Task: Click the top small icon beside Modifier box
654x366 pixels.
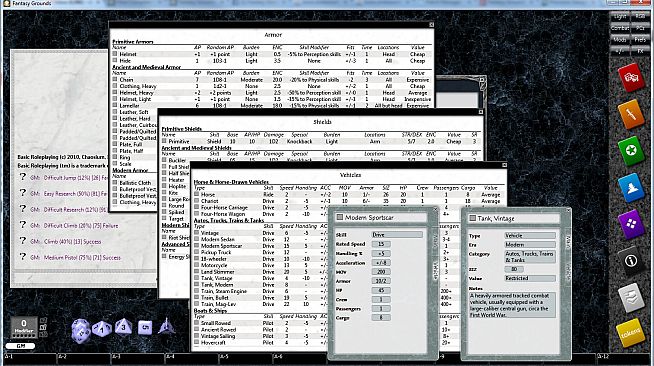Action: click(x=43, y=321)
